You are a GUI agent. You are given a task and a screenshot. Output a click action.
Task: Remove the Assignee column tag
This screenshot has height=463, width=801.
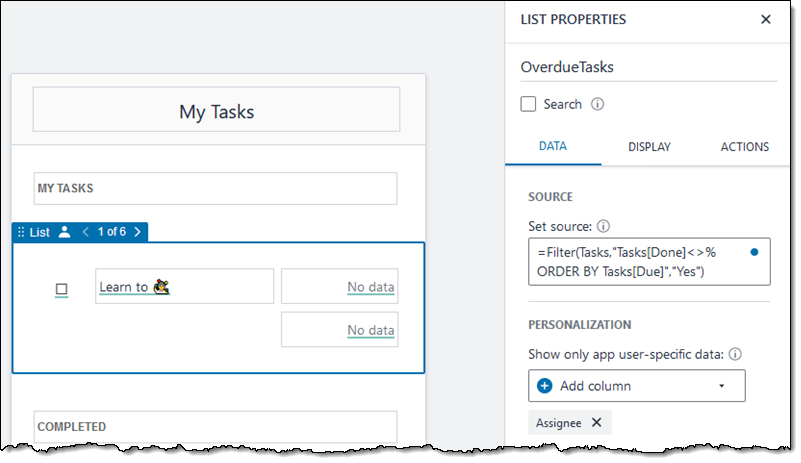596,423
